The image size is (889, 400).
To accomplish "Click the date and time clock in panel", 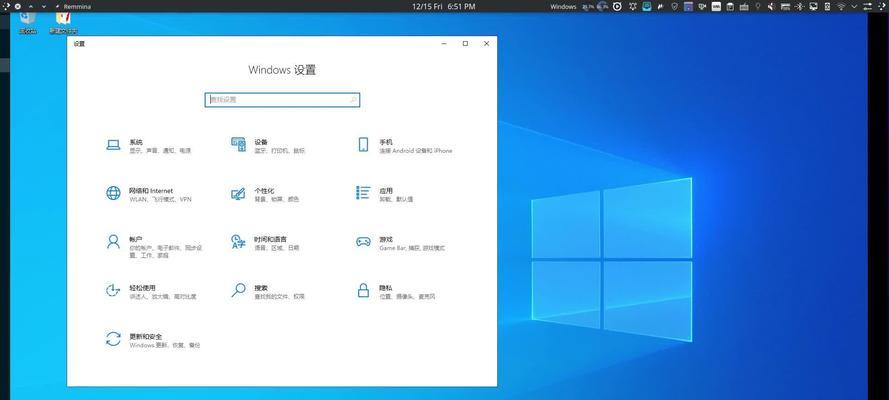I will coord(443,6).
